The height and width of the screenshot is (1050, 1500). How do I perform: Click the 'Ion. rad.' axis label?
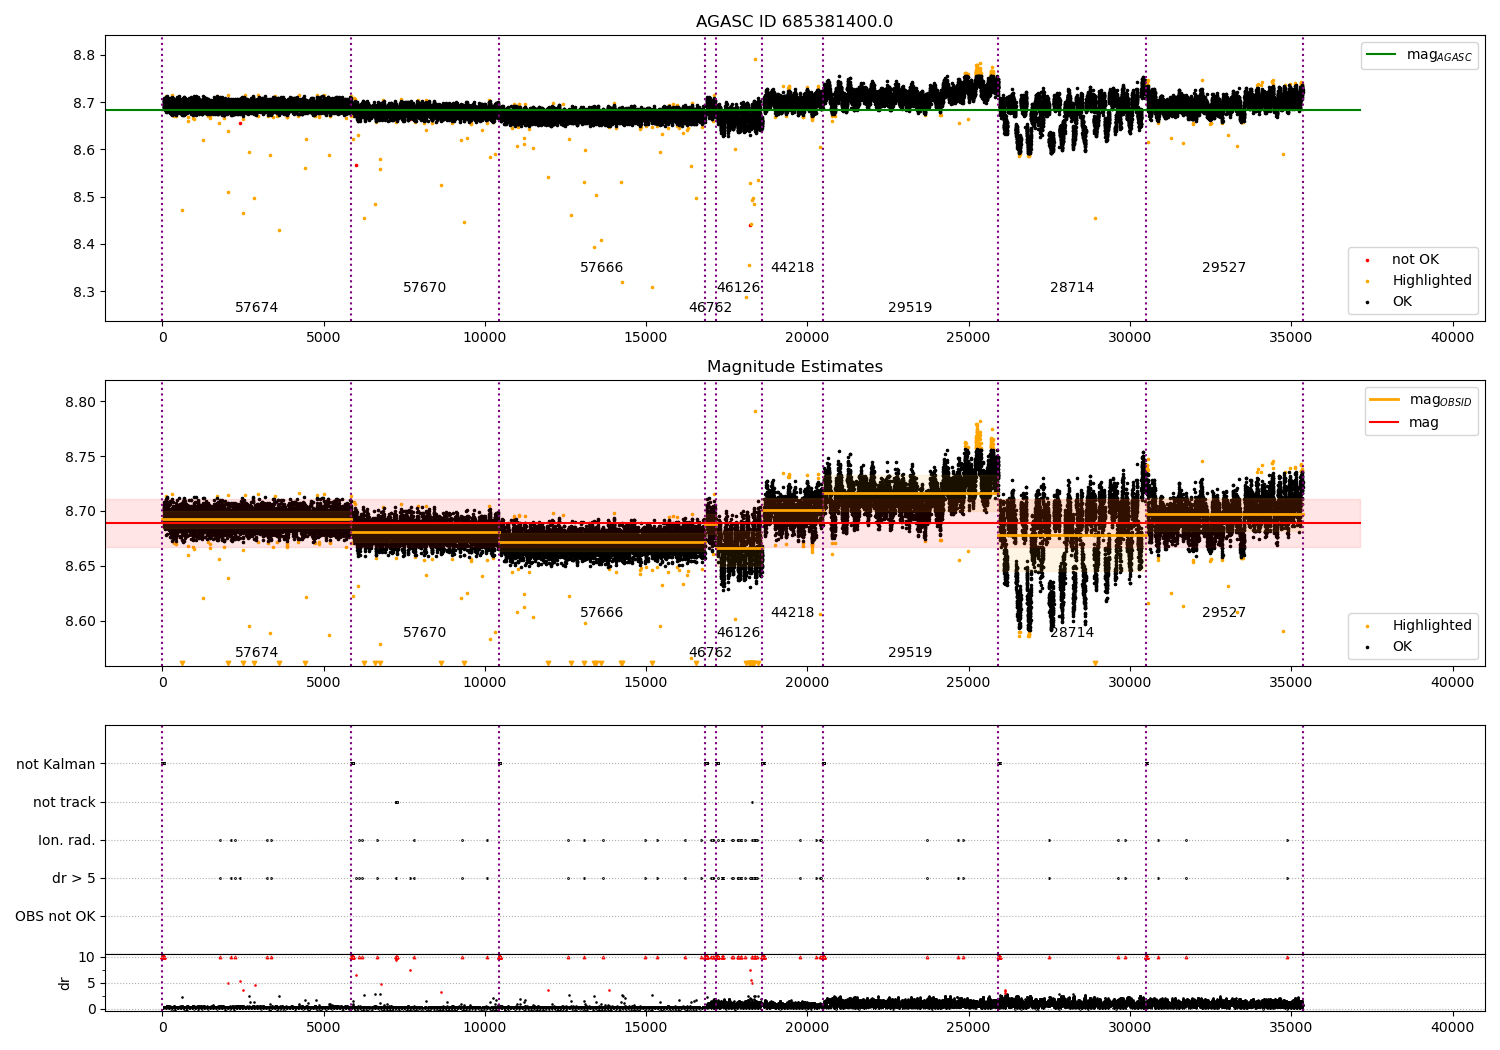67,840
